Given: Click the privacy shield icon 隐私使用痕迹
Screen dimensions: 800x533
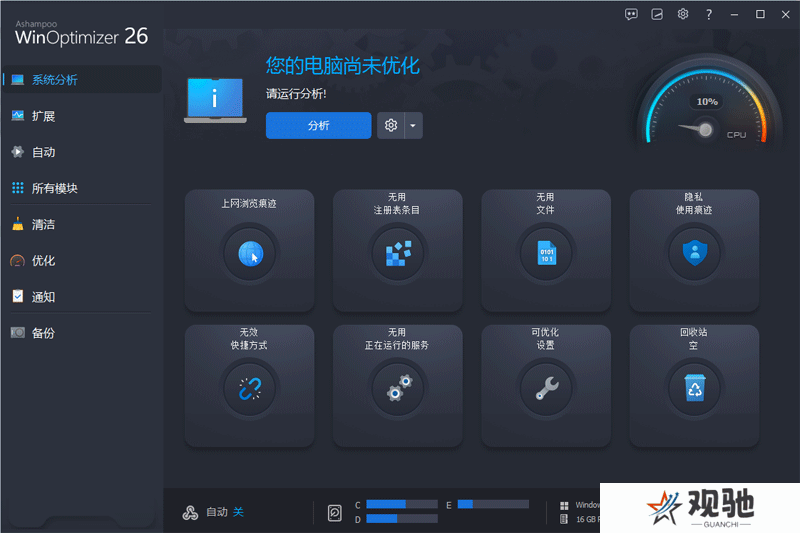Looking at the screenshot, I should pyautogui.click(x=694, y=253).
